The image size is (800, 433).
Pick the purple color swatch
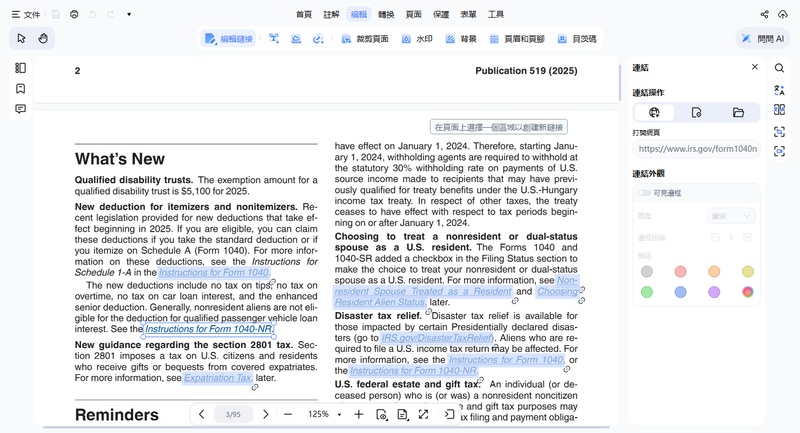[714, 292]
